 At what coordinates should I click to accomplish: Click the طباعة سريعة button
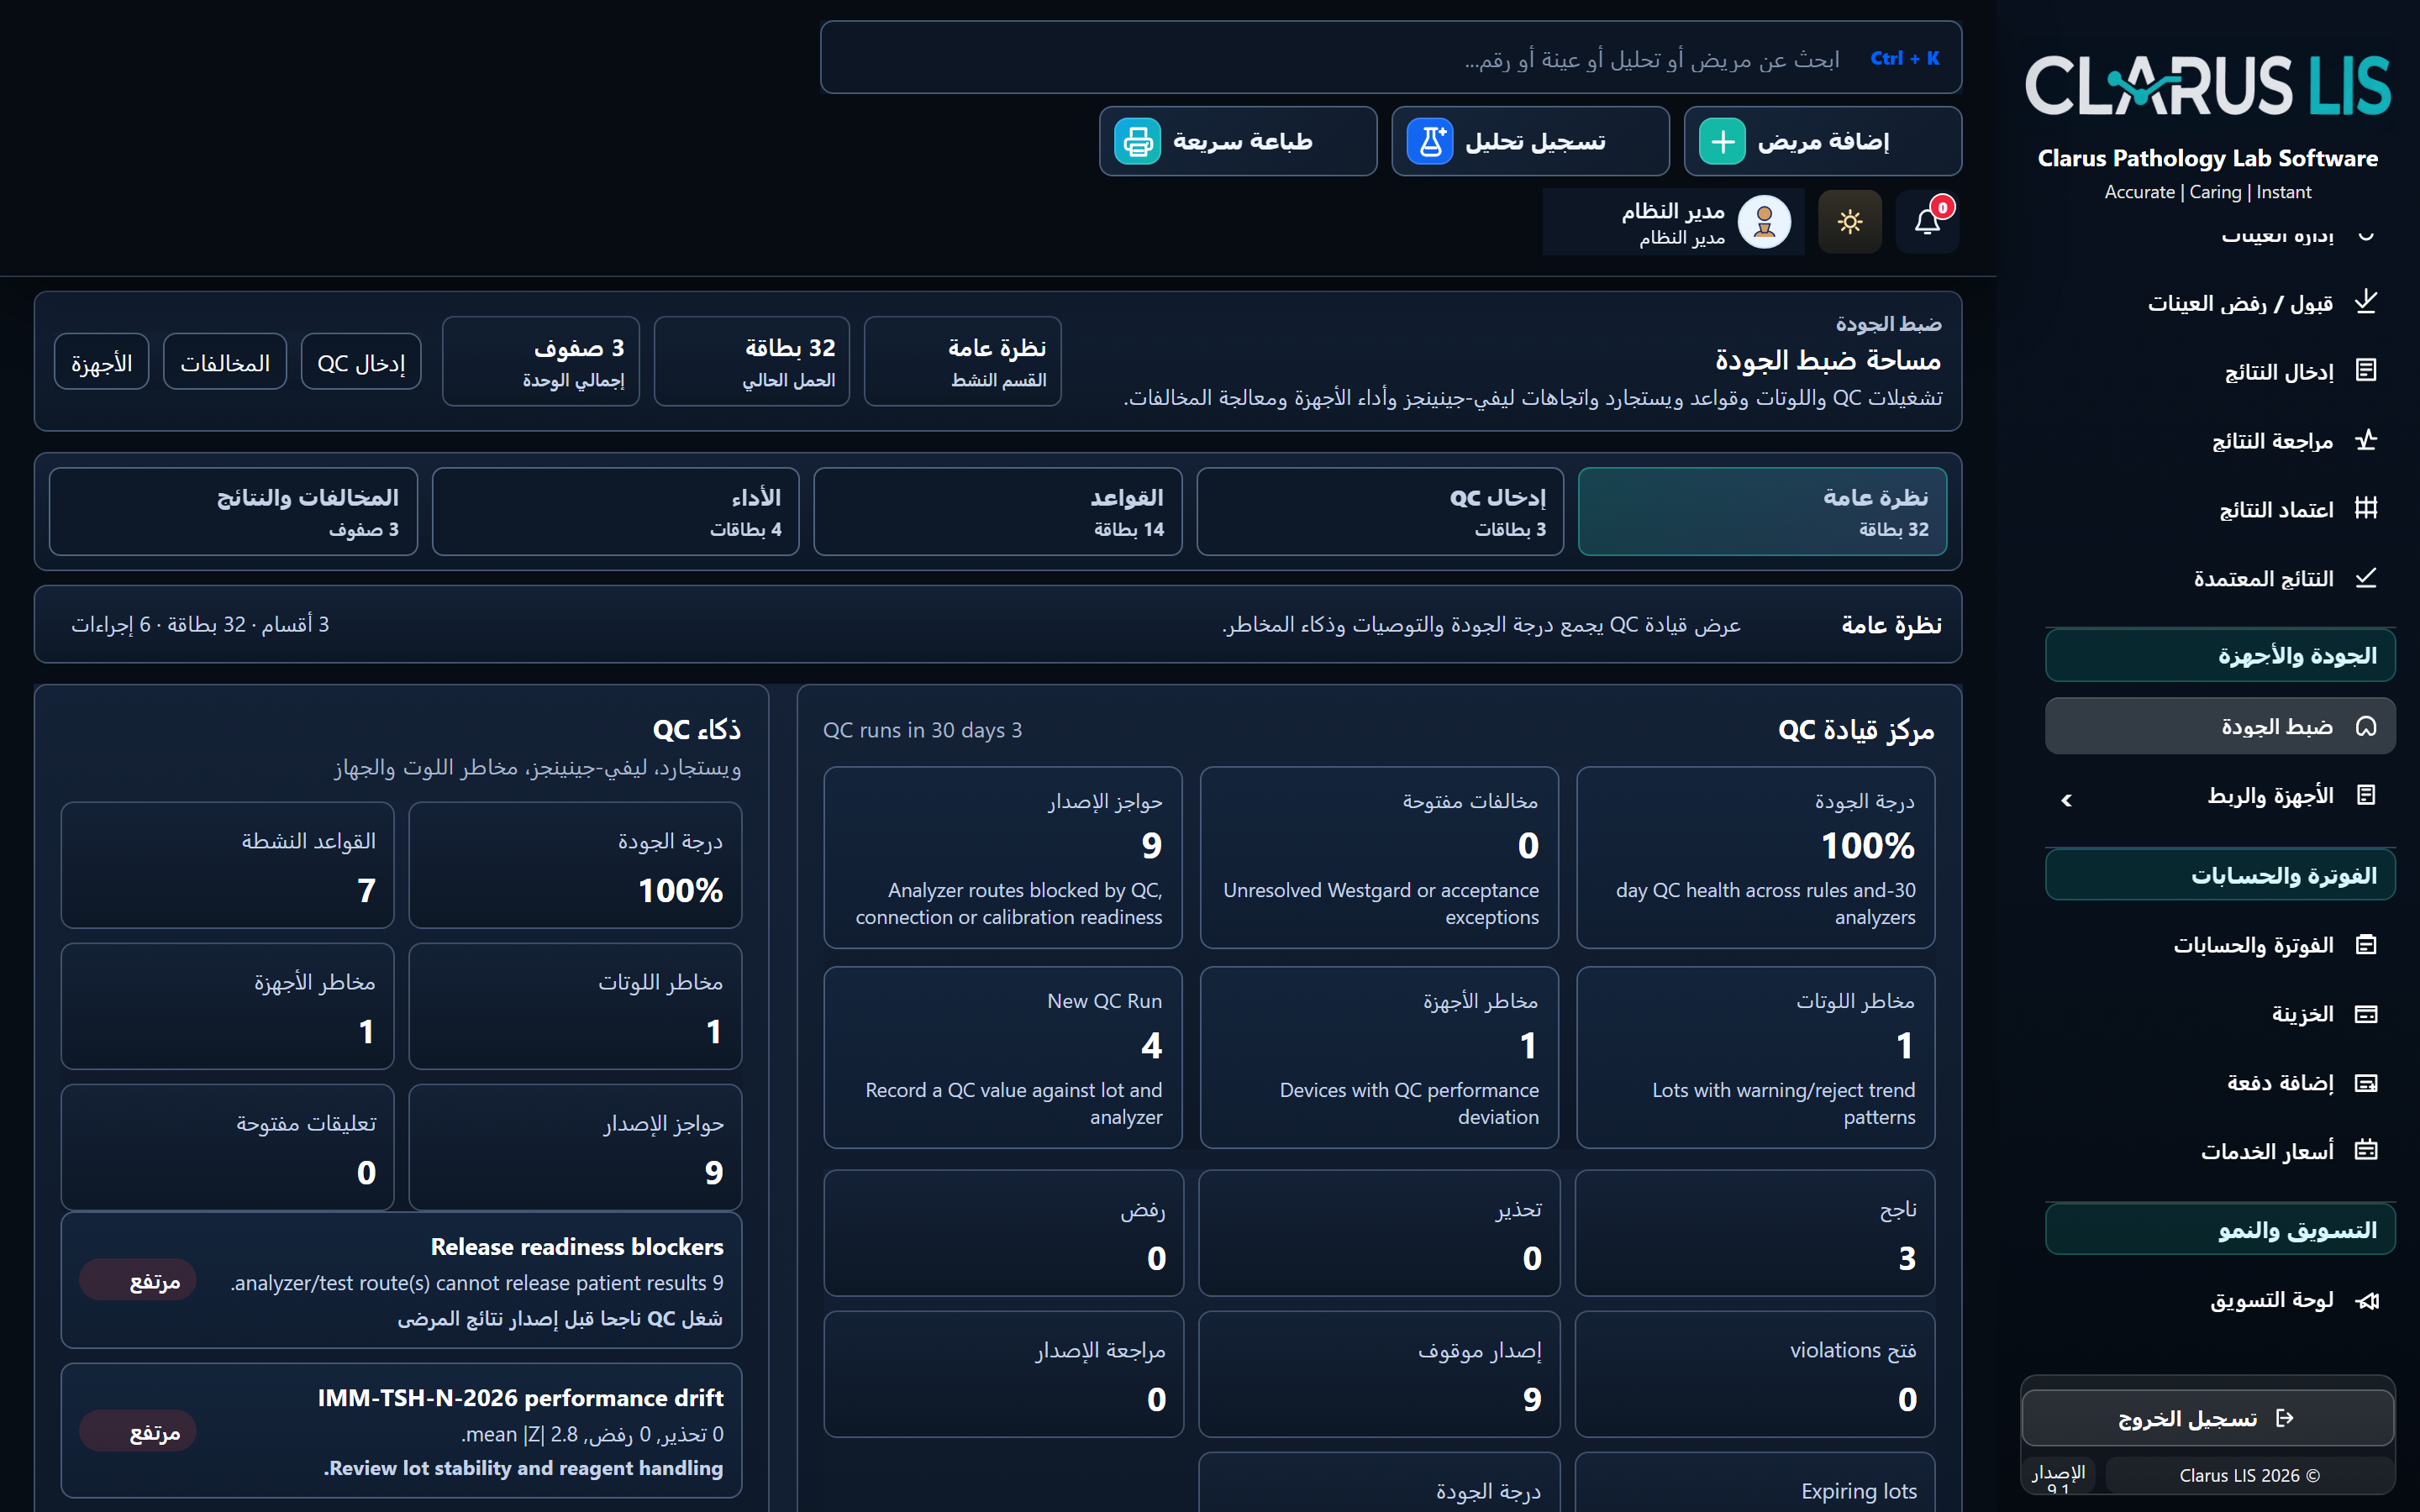[x=1238, y=142]
